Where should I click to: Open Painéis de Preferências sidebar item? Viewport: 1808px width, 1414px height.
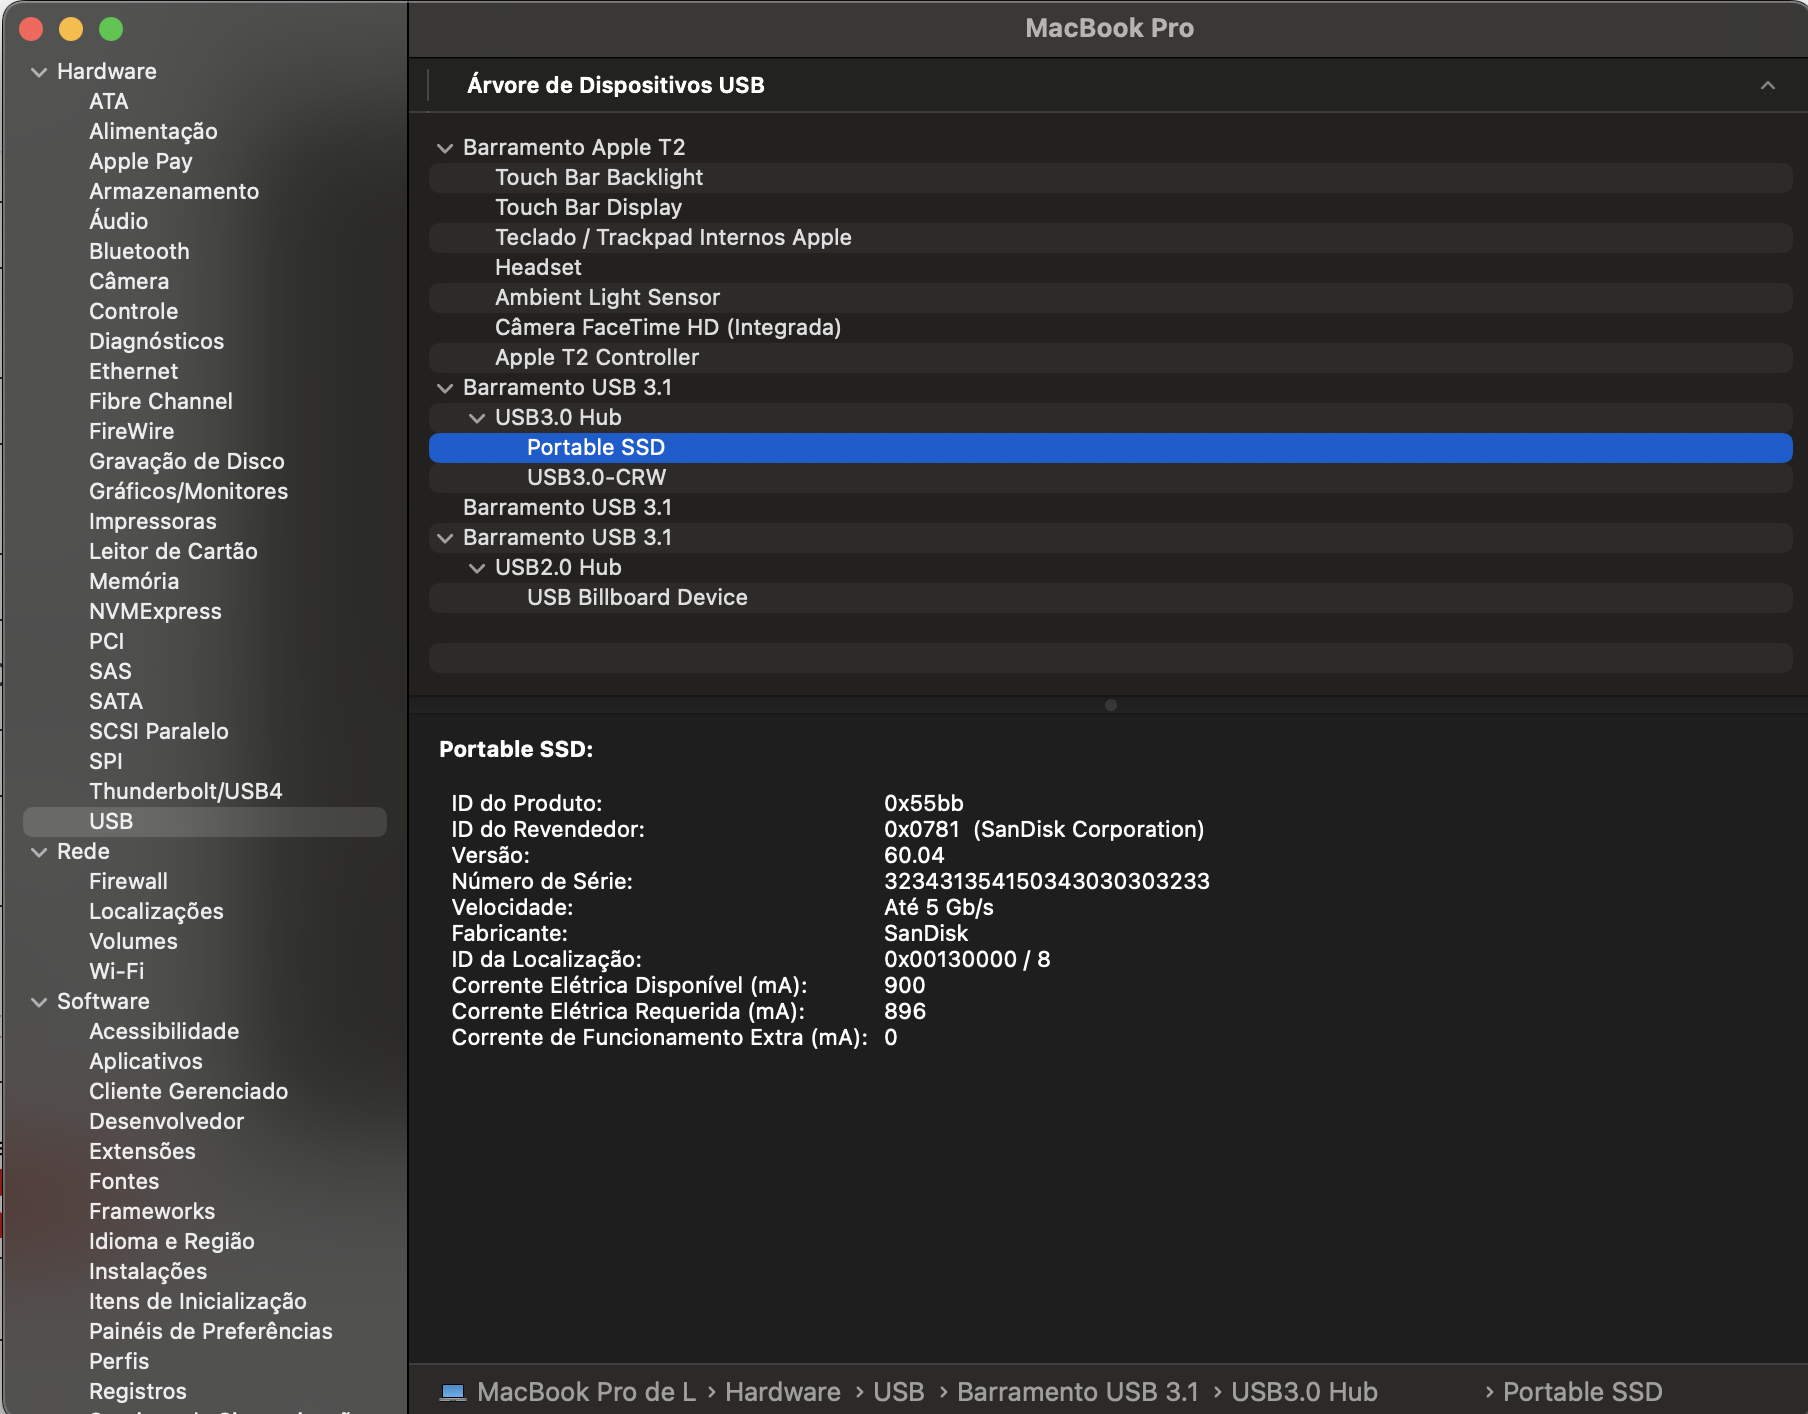point(211,1331)
